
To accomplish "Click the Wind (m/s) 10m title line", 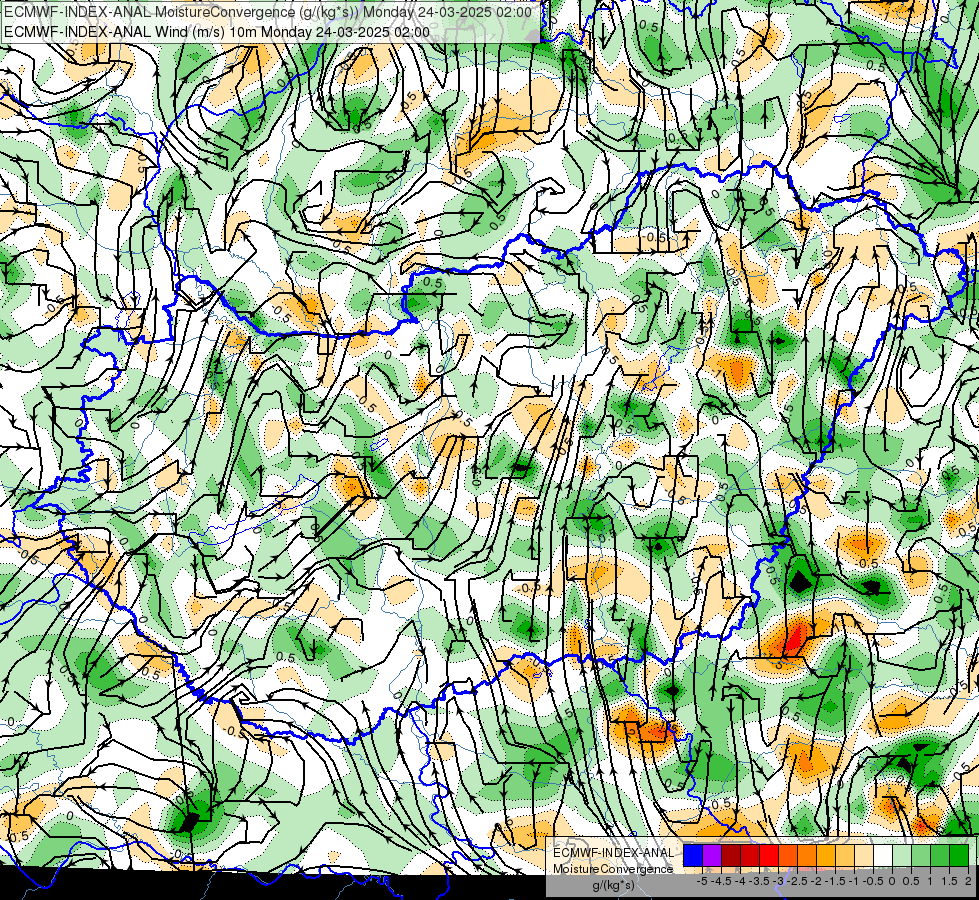I will click(x=217, y=32).
